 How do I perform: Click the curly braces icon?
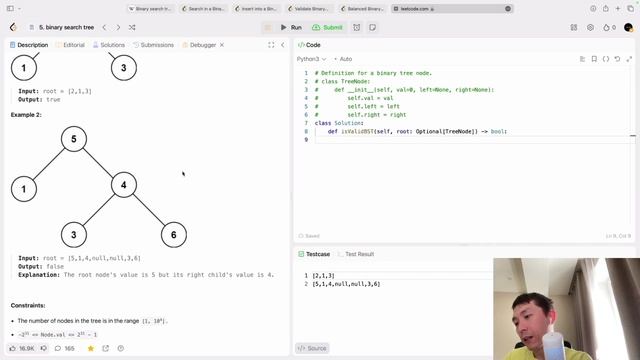pos(606,59)
